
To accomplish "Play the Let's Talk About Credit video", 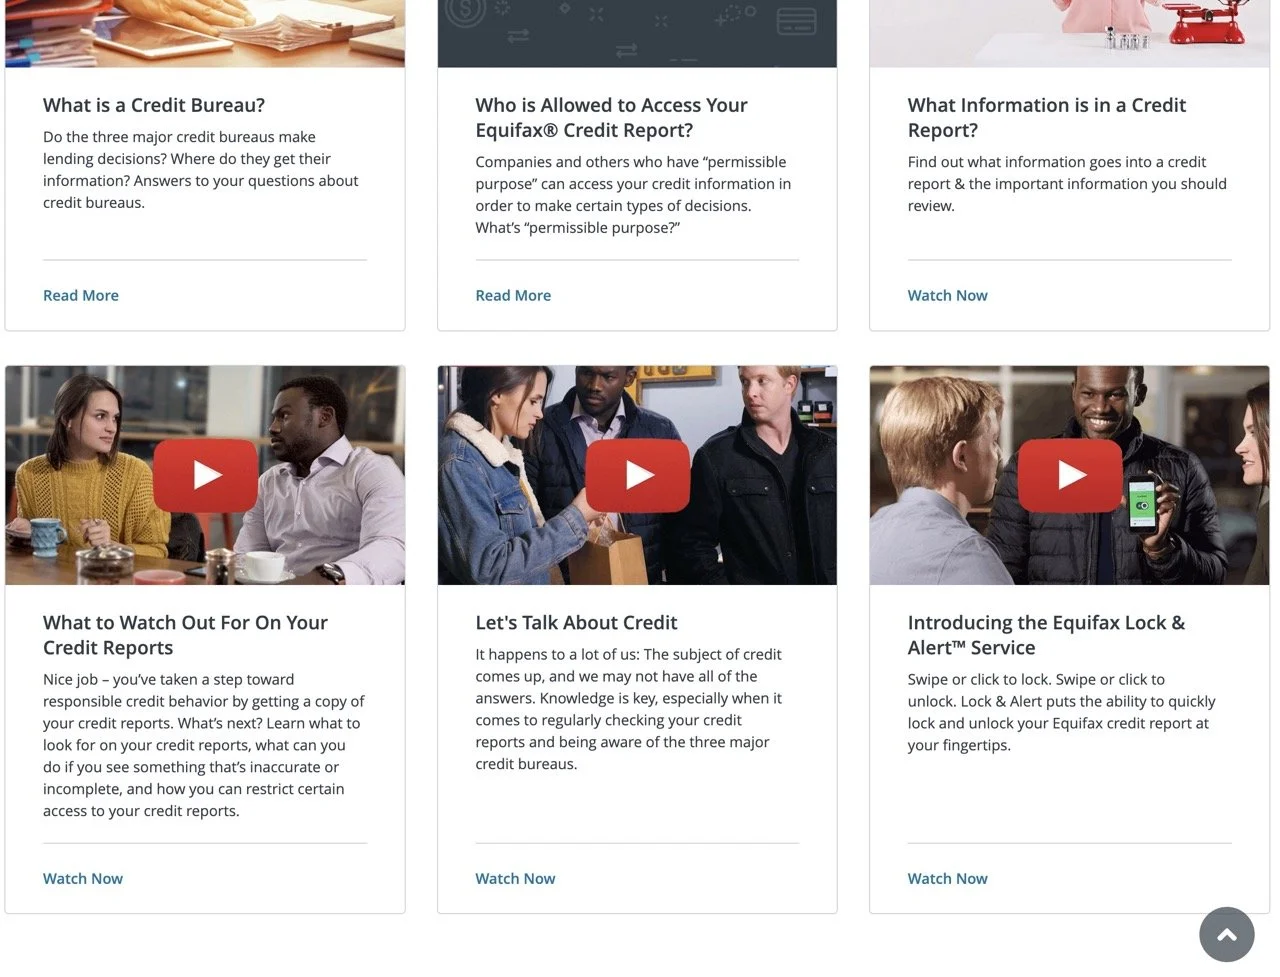I will 638,475.
